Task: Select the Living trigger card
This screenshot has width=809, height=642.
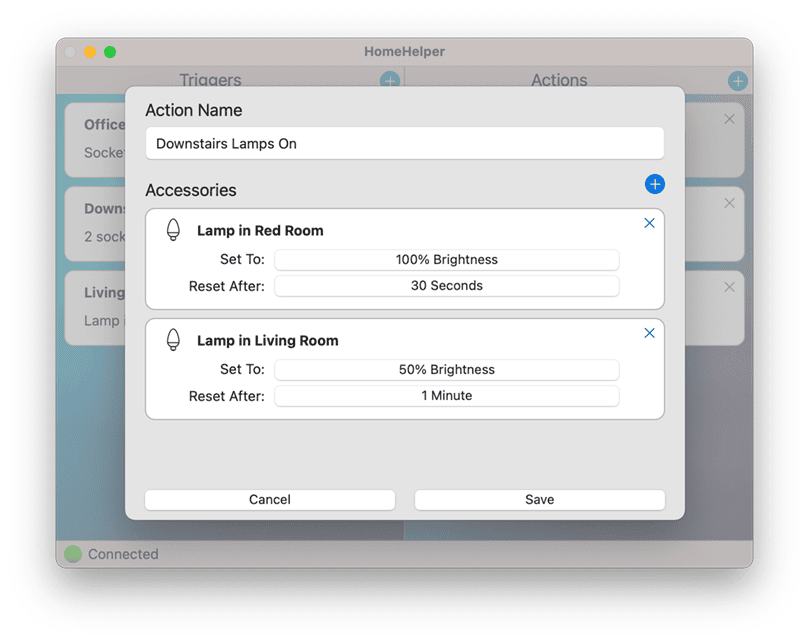Action: tap(96, 306)
